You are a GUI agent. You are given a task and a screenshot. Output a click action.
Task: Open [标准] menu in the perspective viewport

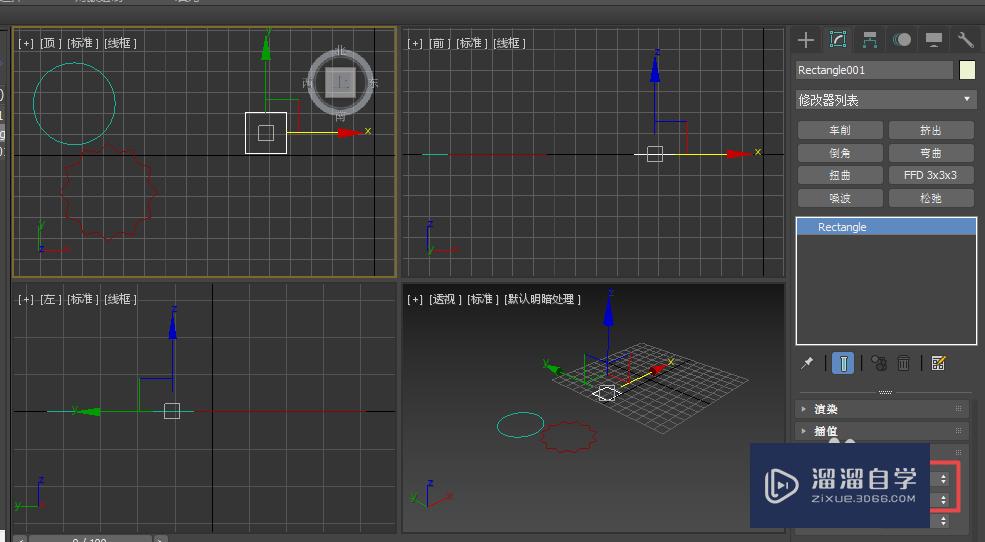(483, 299)
